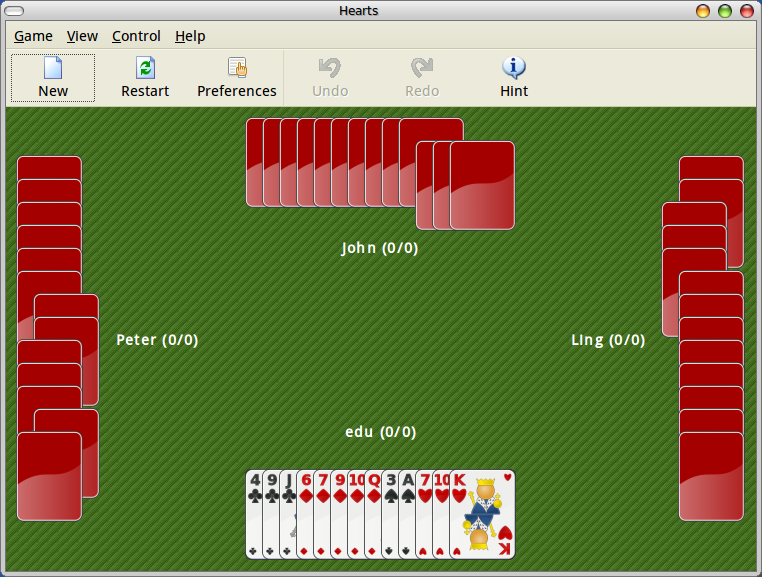Screen dimensions: 762x577
Task: Pick the Queen of Diamonds card
Action: (x=373, y=514)
